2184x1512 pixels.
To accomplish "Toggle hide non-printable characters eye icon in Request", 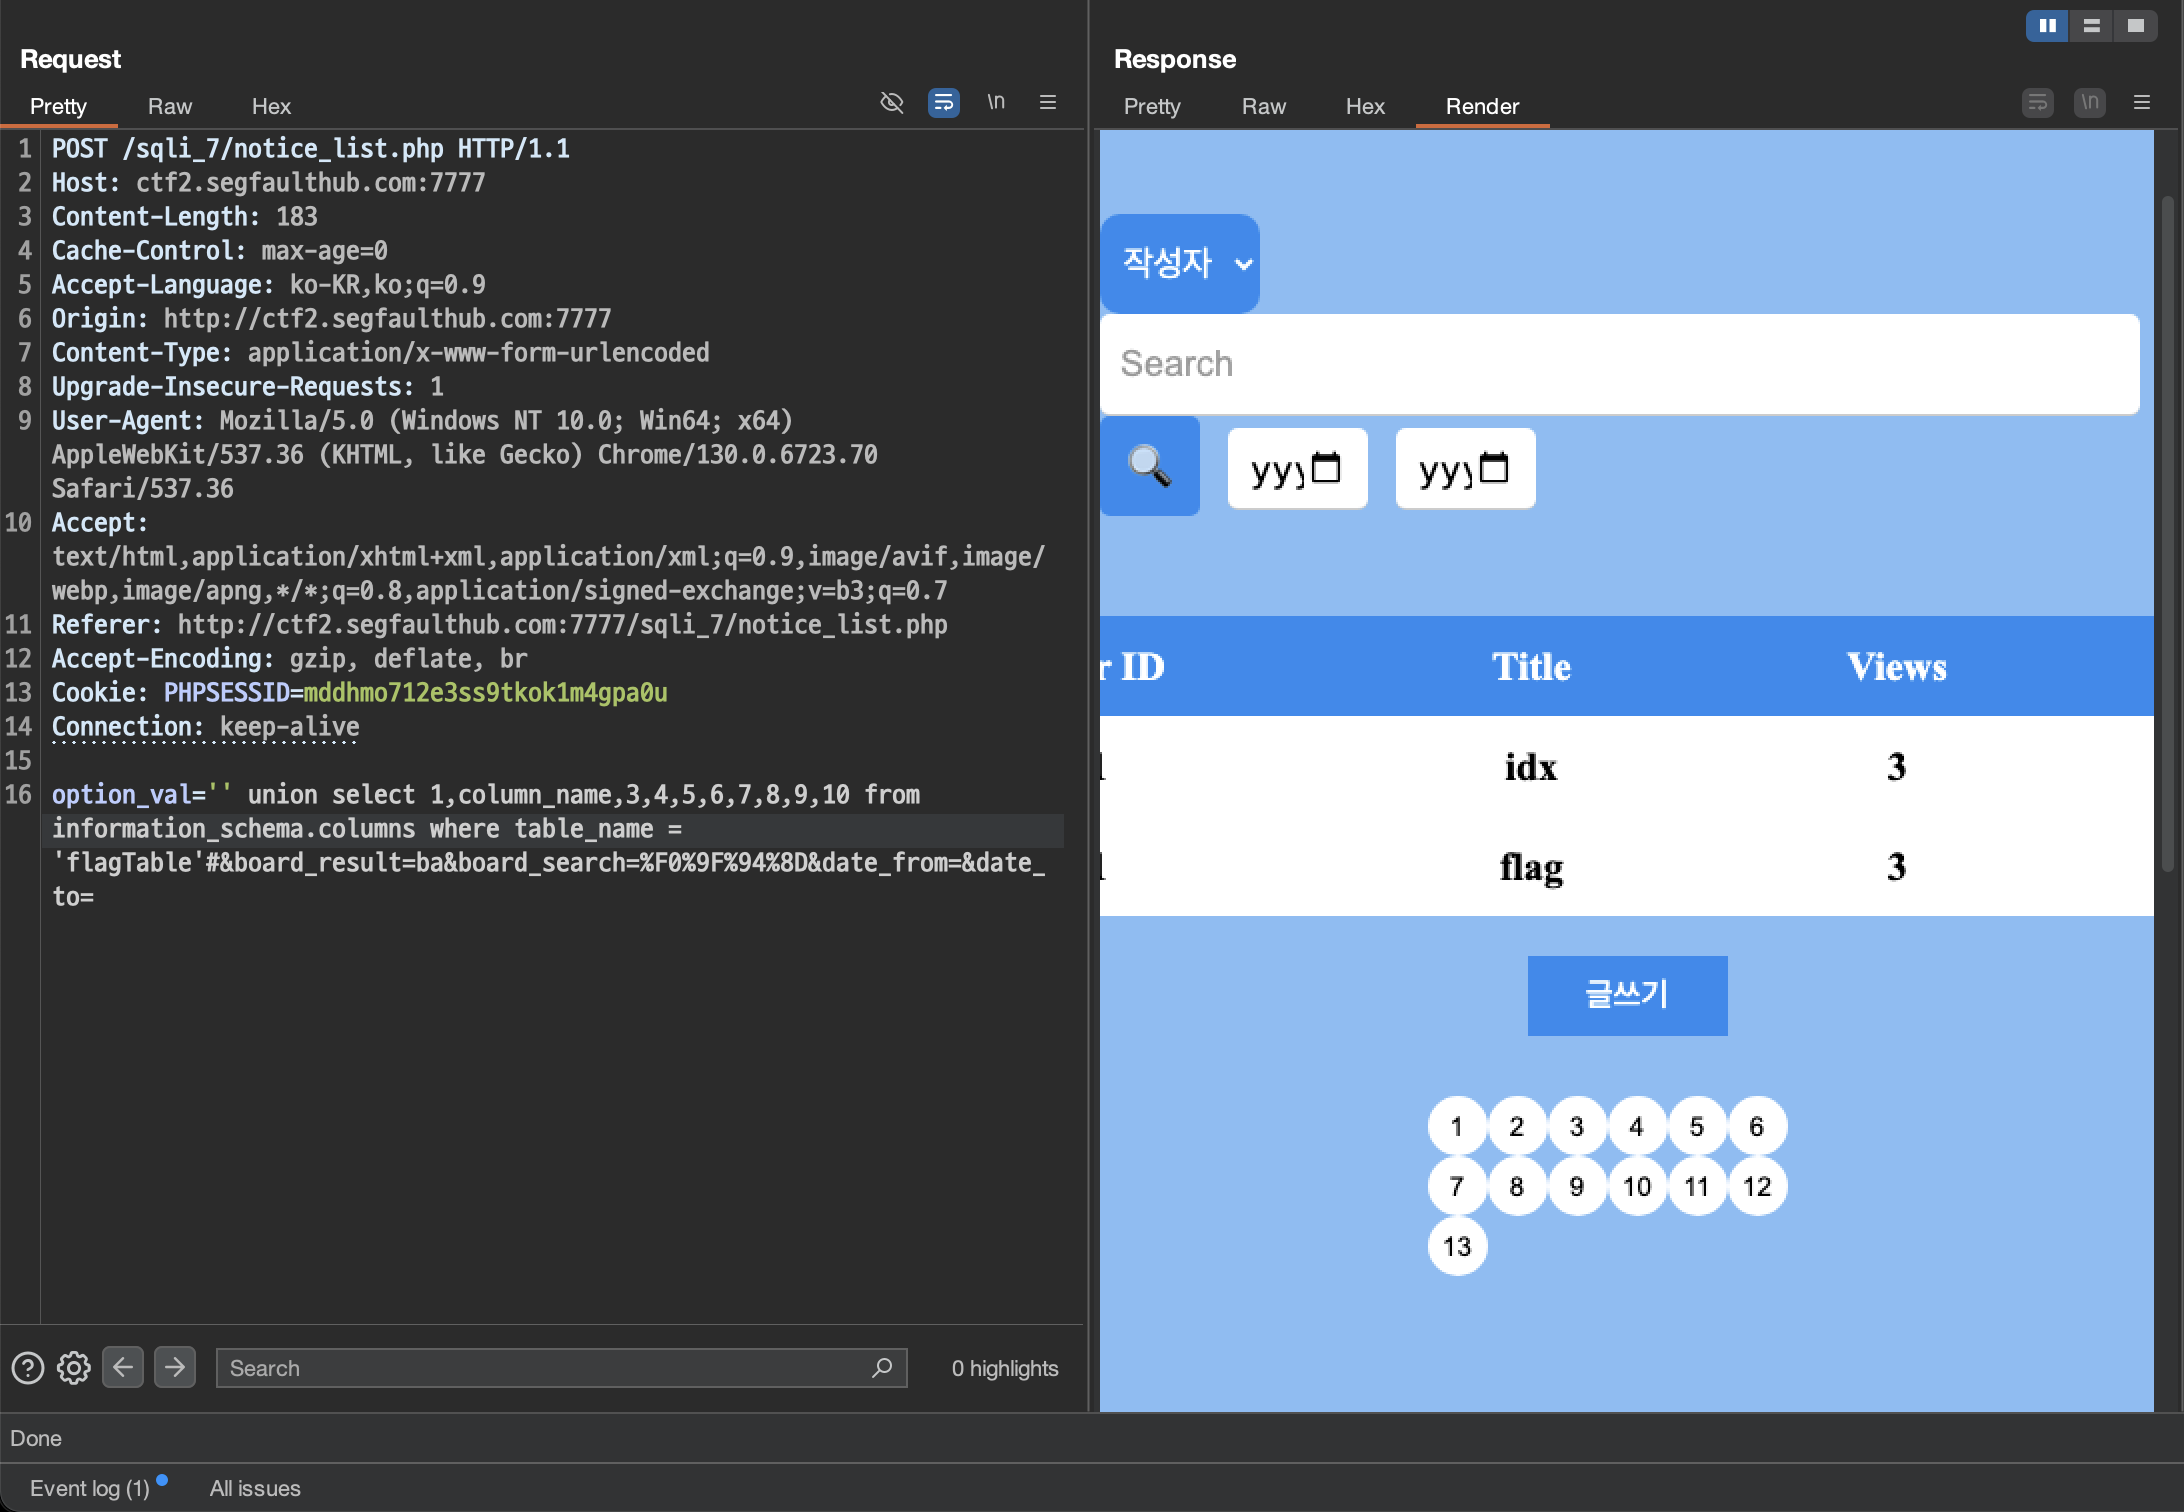I will coord(891,102).
